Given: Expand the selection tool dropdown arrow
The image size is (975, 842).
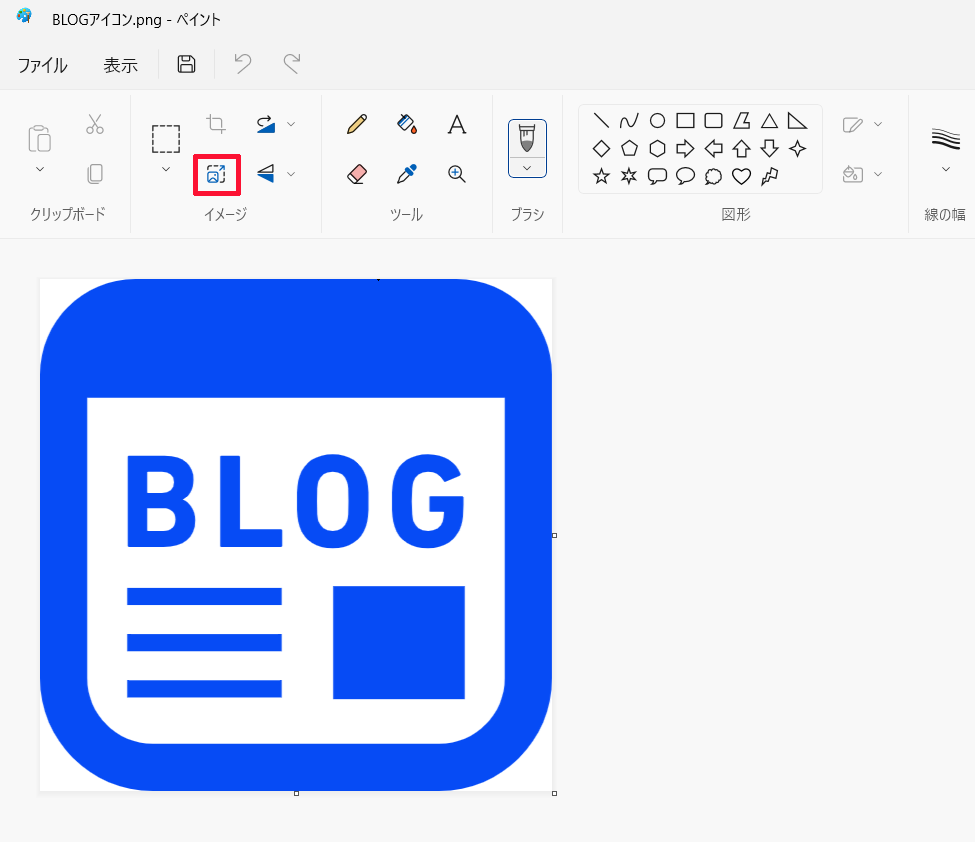Looking at the screenshot, I should coord(166,170).
